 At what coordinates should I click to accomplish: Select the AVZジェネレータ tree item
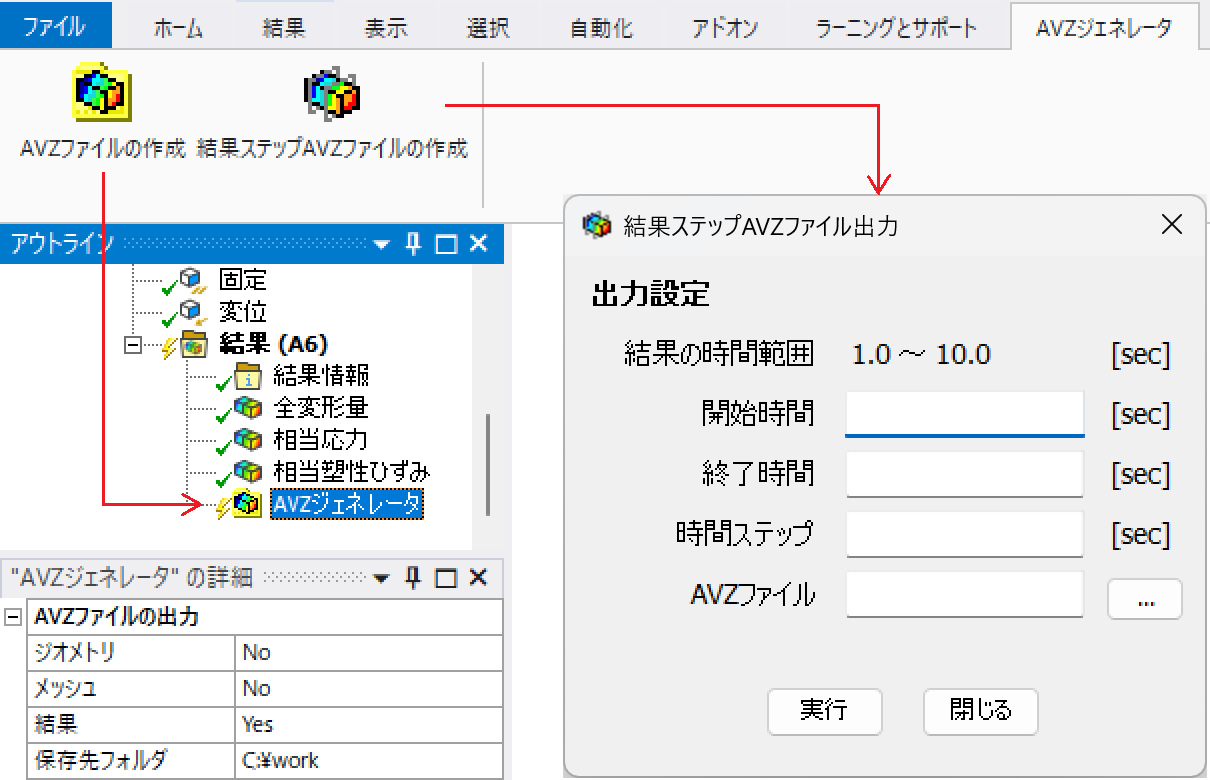point(347,504)
